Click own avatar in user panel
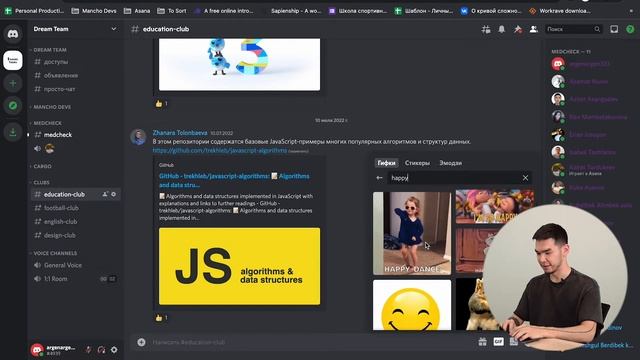This screenshot has height=360, width=640. coord(37,349)
